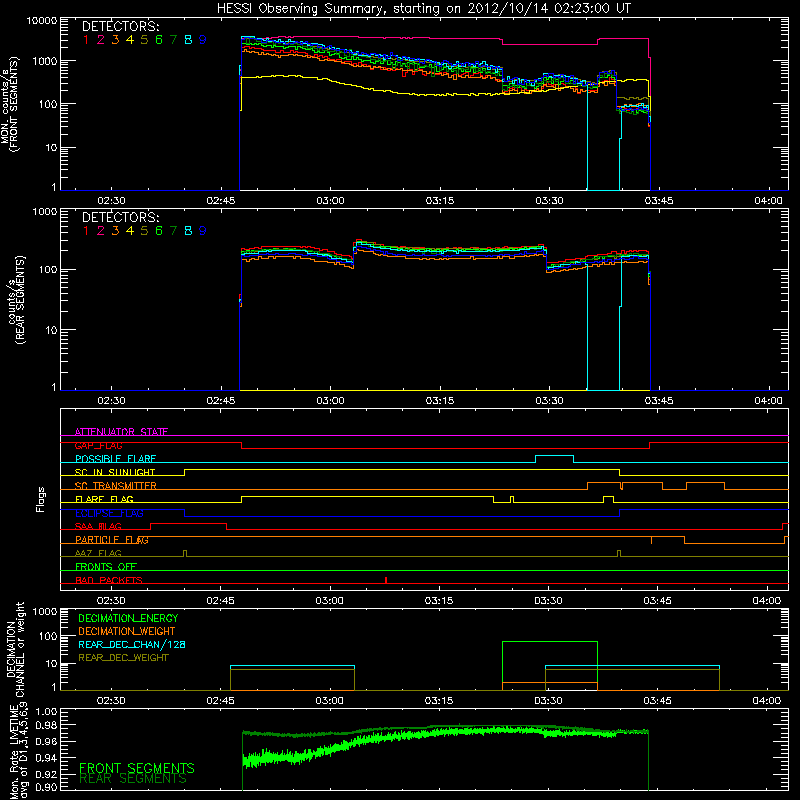Viewport: 800px width, 800px height.
Task: Click the DECIMATION_WEIGHT legend entry
Action: [127, 631]
